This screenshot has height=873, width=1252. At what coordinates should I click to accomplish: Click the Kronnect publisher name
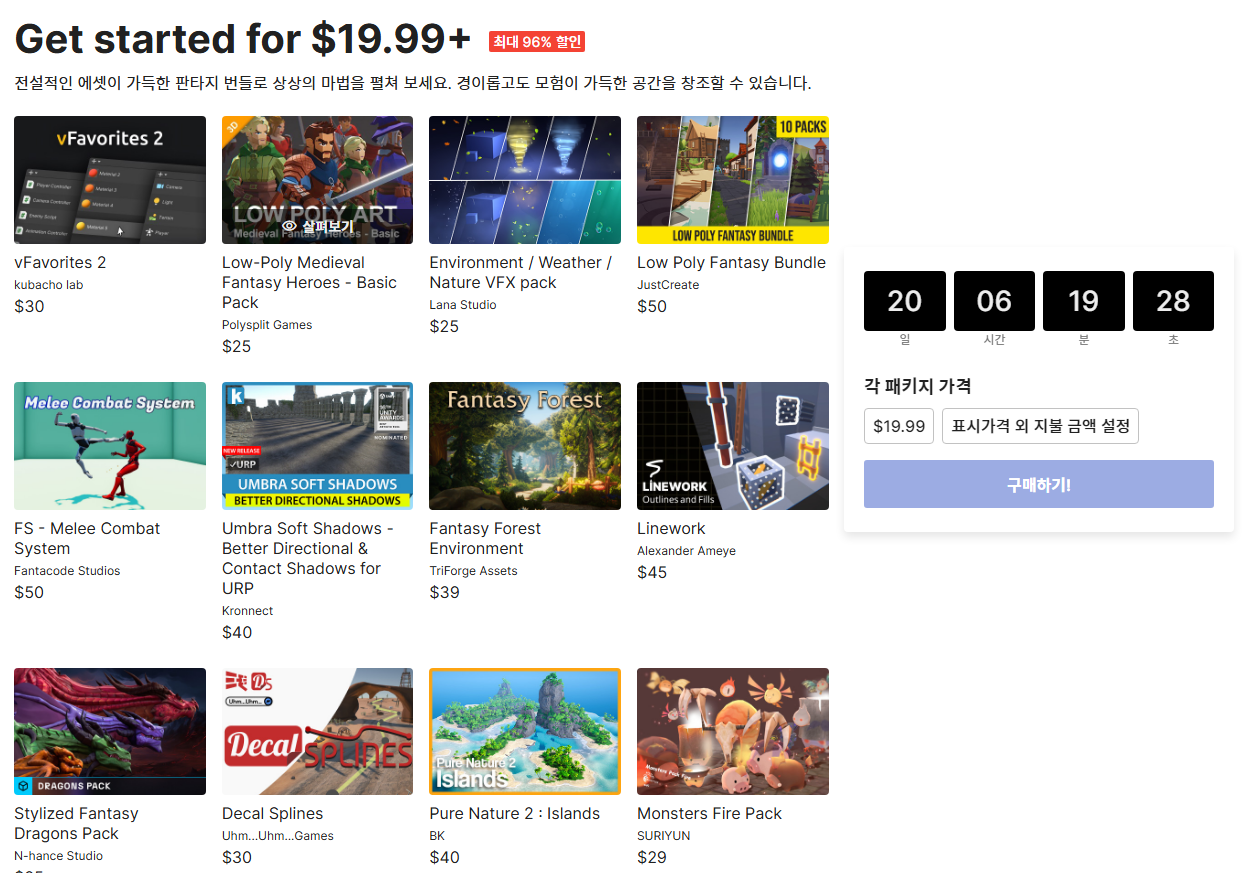[247, 611]
